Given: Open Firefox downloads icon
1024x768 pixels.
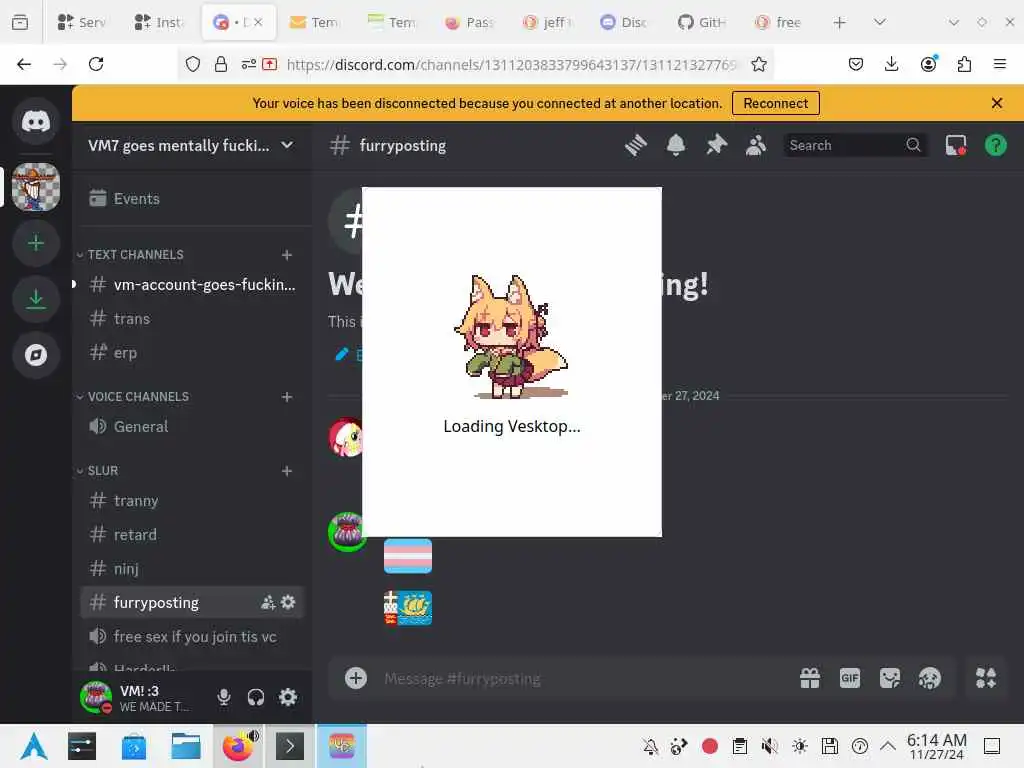Looking at the screenshot, I should click(891, 64).
